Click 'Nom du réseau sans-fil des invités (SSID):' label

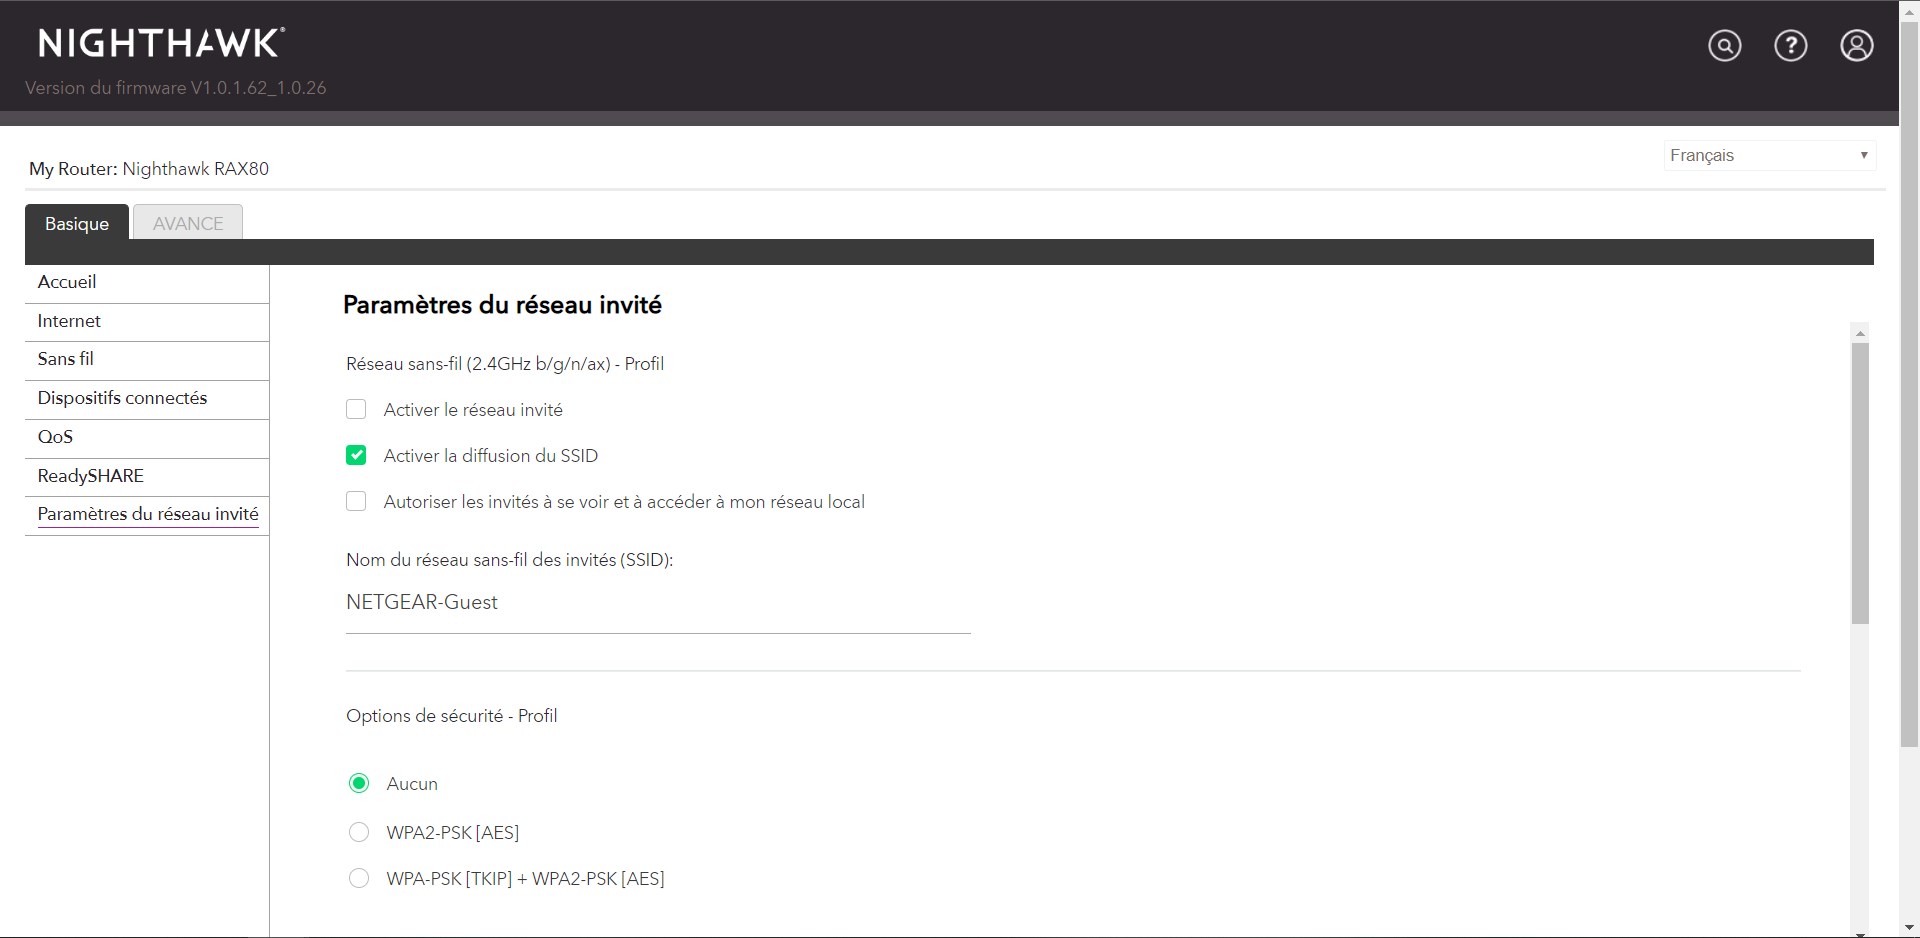coord(510,560)
